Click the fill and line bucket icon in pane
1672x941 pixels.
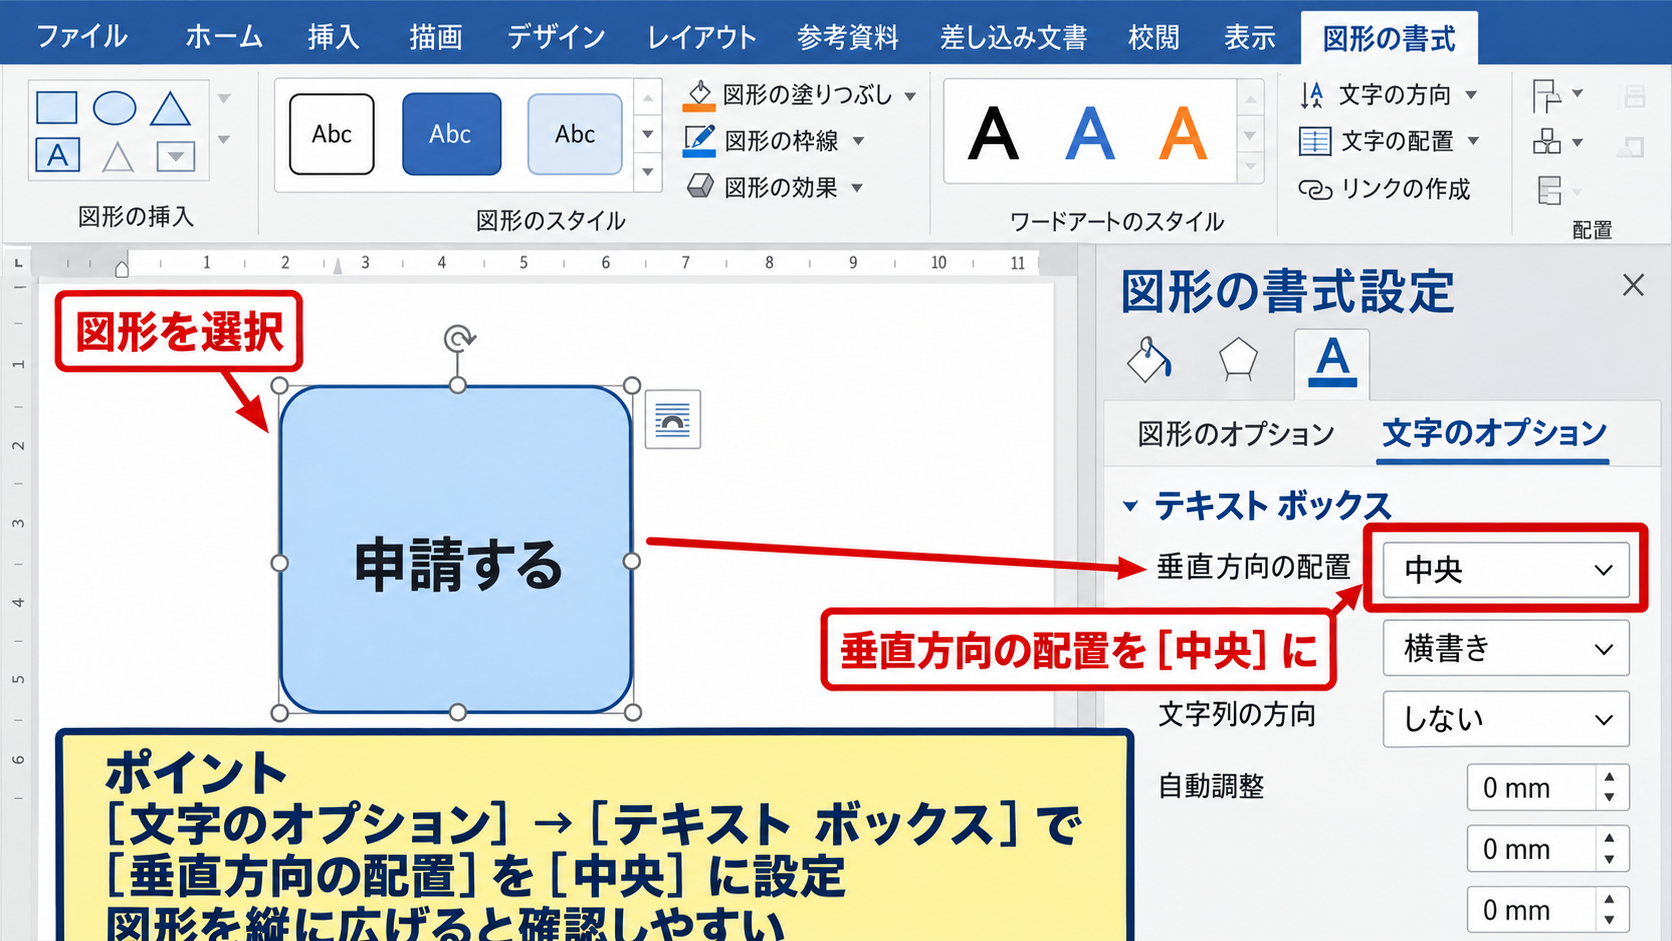click(x=1149, y=360)
